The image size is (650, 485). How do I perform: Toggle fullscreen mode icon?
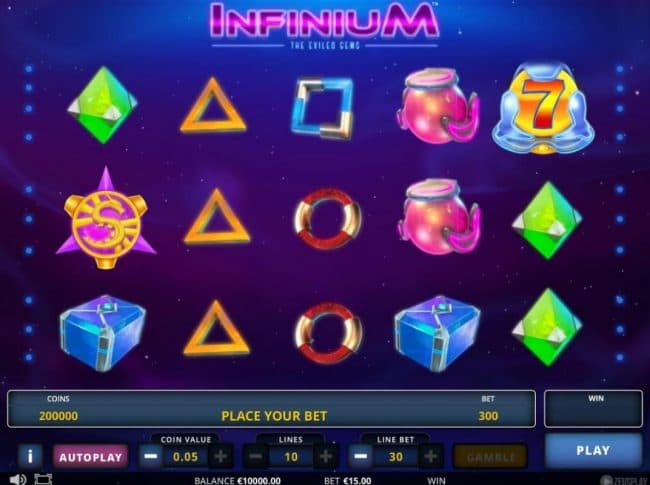coord(43,479)
